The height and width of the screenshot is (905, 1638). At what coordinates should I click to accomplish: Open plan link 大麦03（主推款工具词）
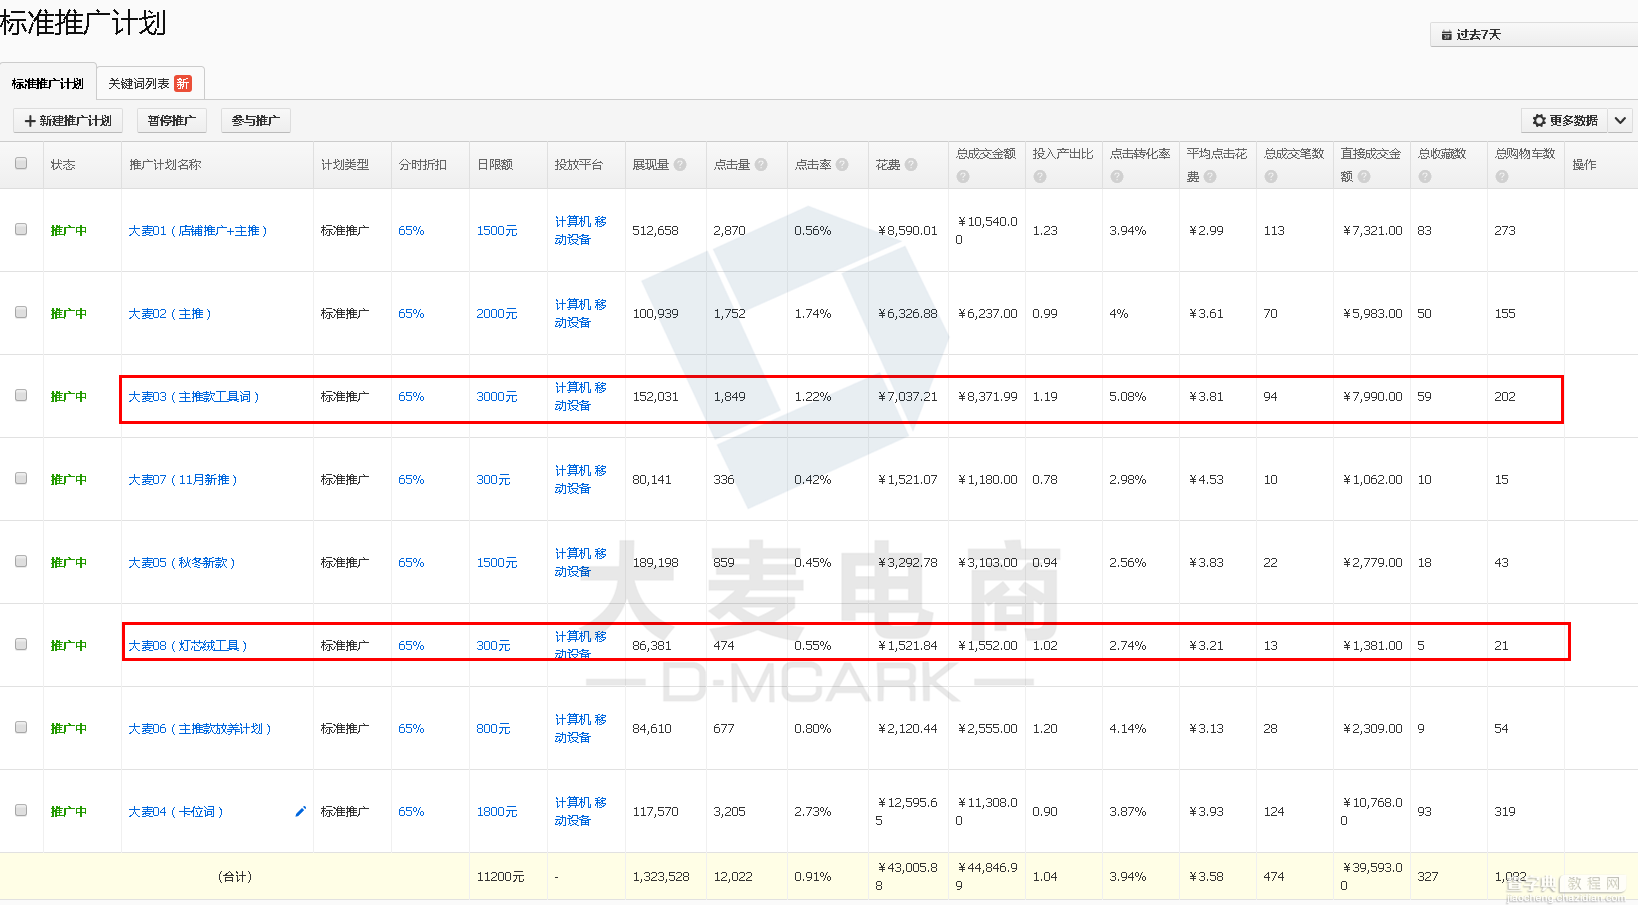click(194, 397)
